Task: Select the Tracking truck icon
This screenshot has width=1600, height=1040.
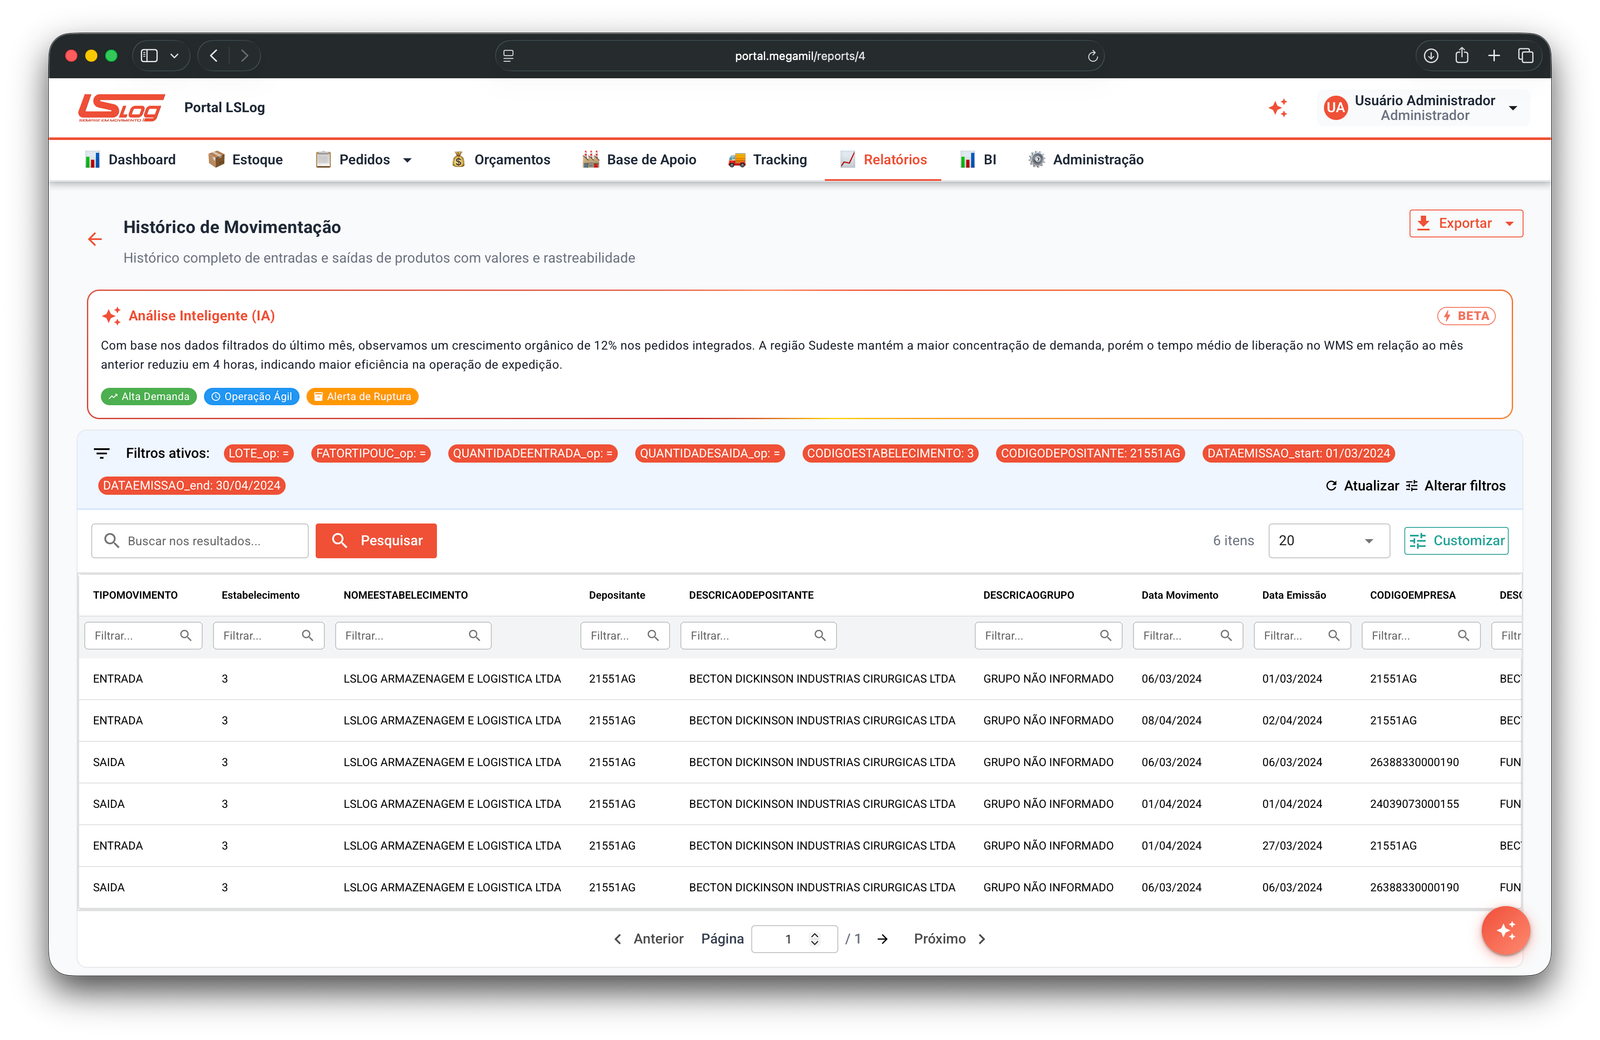Action: (x=738, y=159)
